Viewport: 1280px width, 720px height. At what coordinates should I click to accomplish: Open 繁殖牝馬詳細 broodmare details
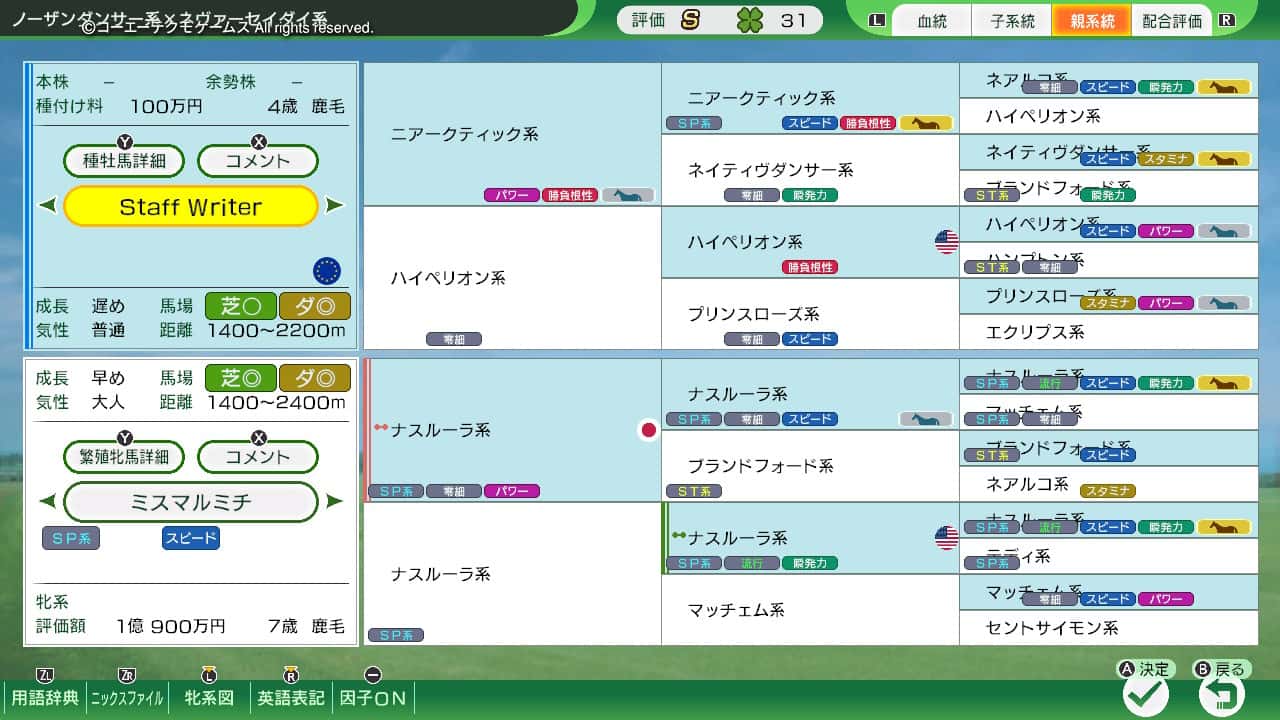125,457
